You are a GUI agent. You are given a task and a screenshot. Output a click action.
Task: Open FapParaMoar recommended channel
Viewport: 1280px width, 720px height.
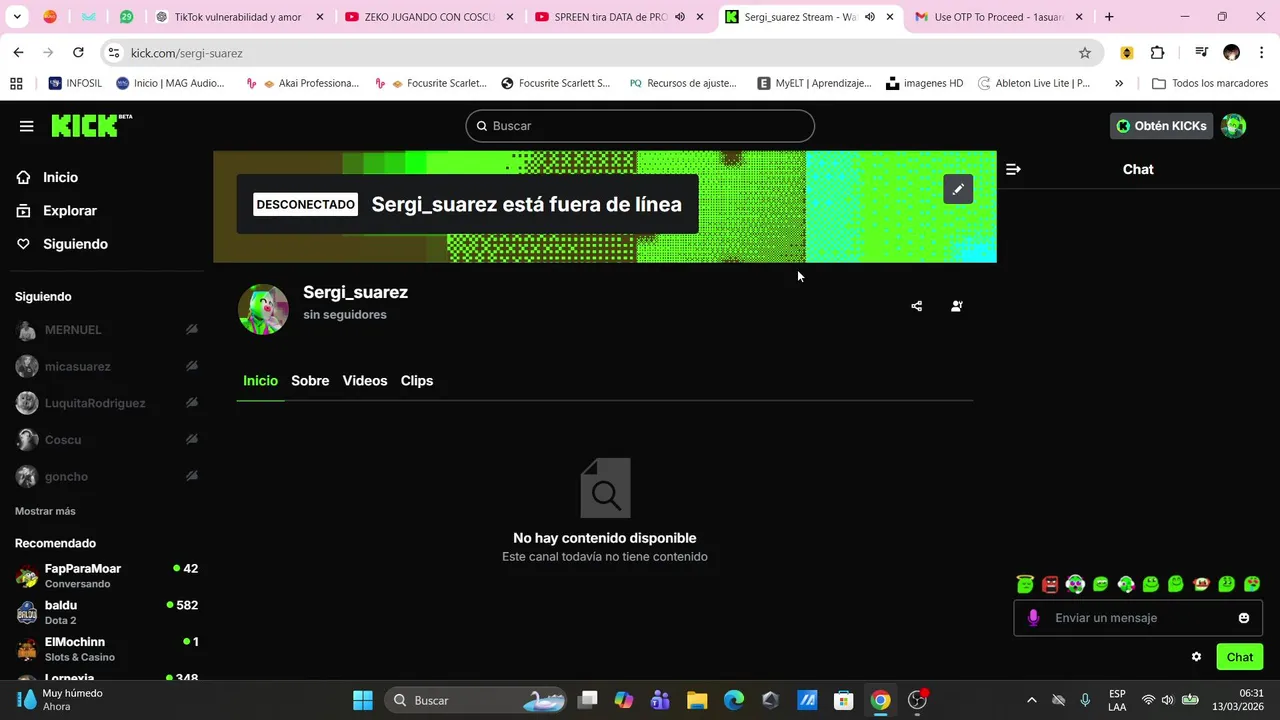tap(106, 576)
